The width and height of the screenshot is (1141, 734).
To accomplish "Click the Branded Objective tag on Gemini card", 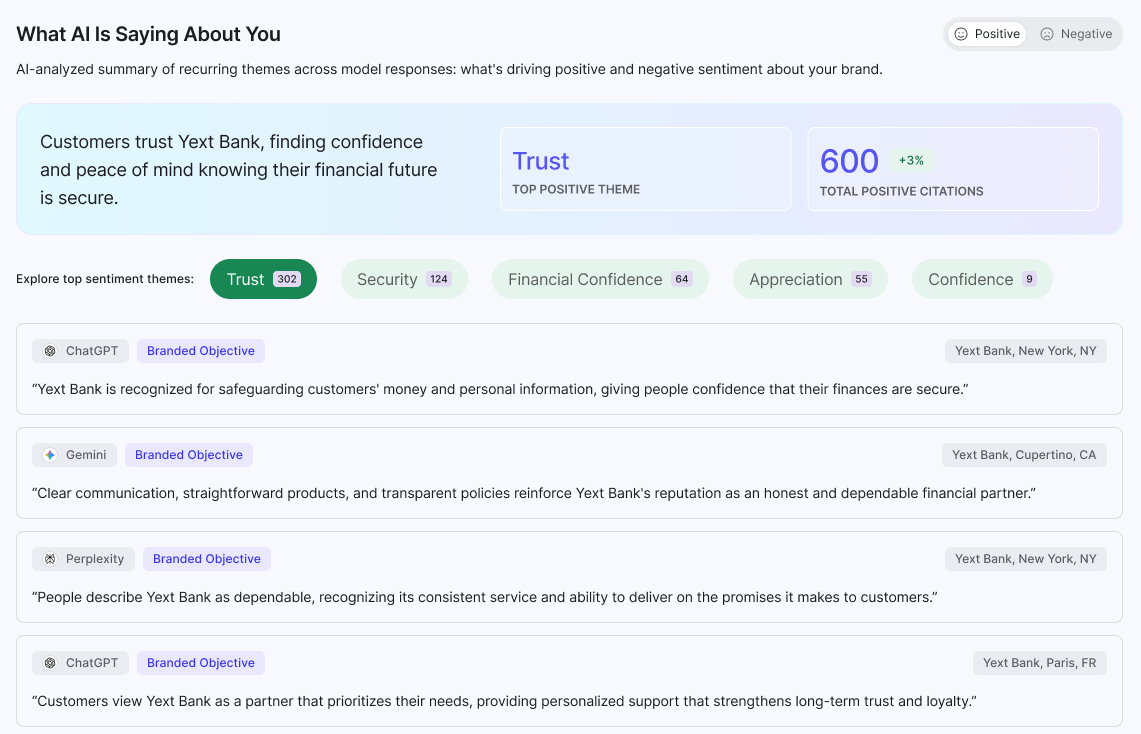I will 189,455.
